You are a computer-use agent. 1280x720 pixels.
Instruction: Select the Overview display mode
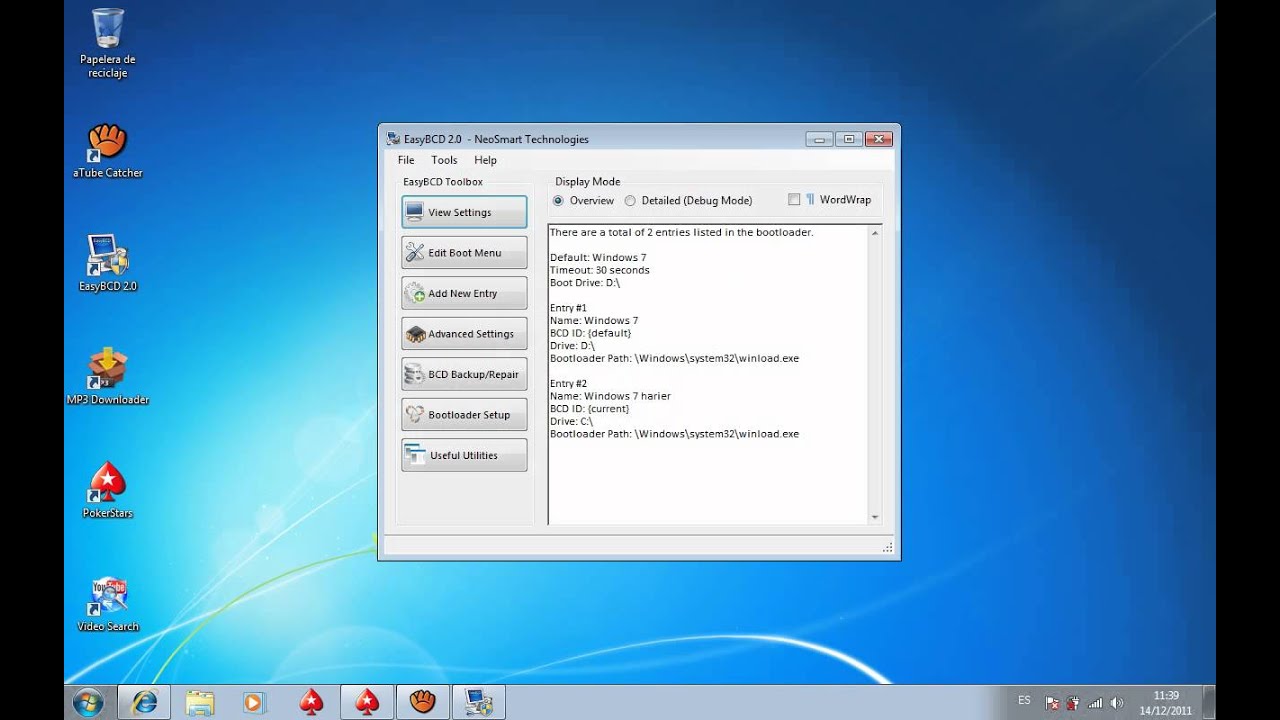pyautogui.click(x=584, y=200)
